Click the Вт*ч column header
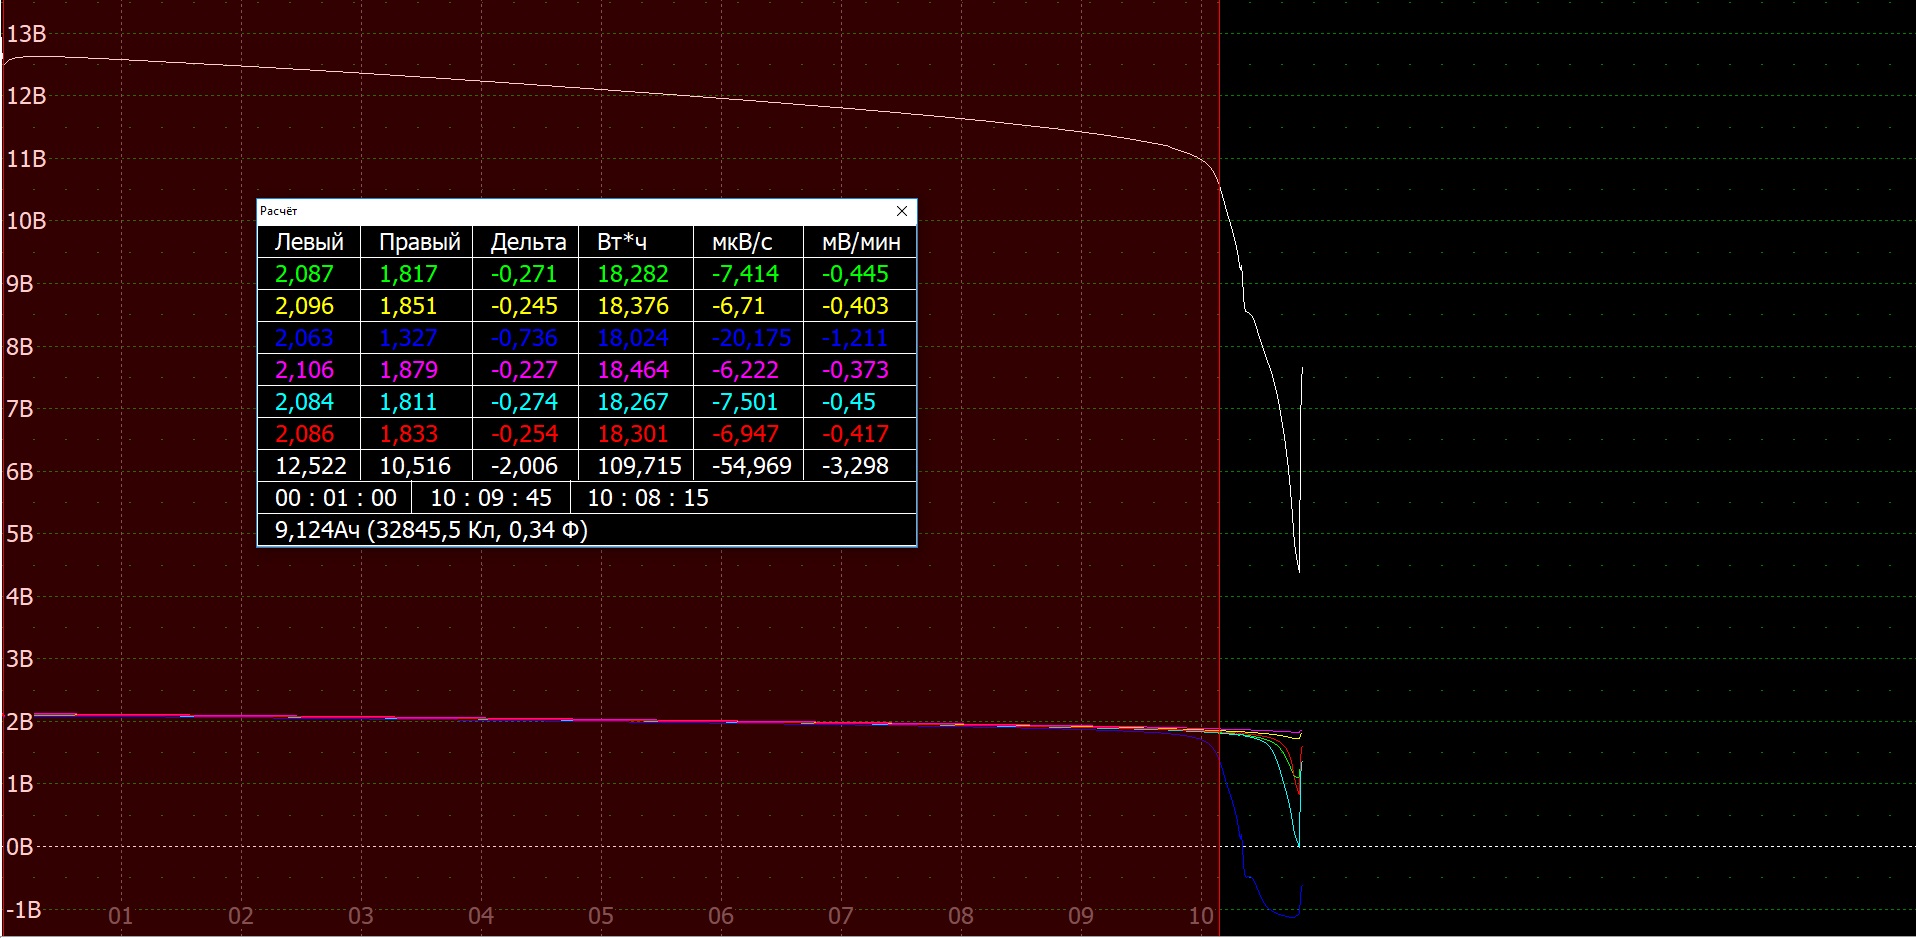This screenshot has height=938, width=1916. click(x=622, y=242)
